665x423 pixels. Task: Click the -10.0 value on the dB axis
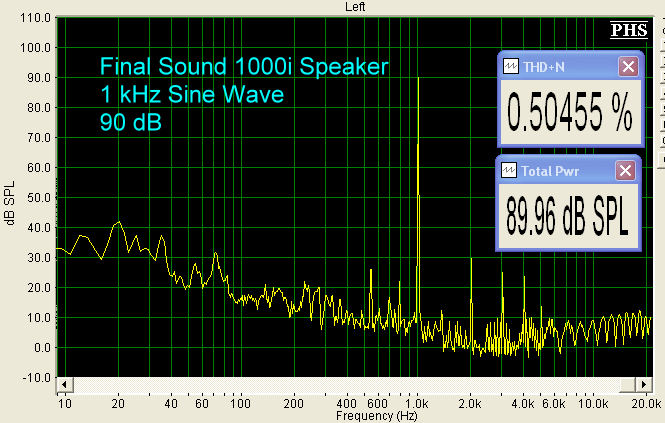(x=36, y=378)
